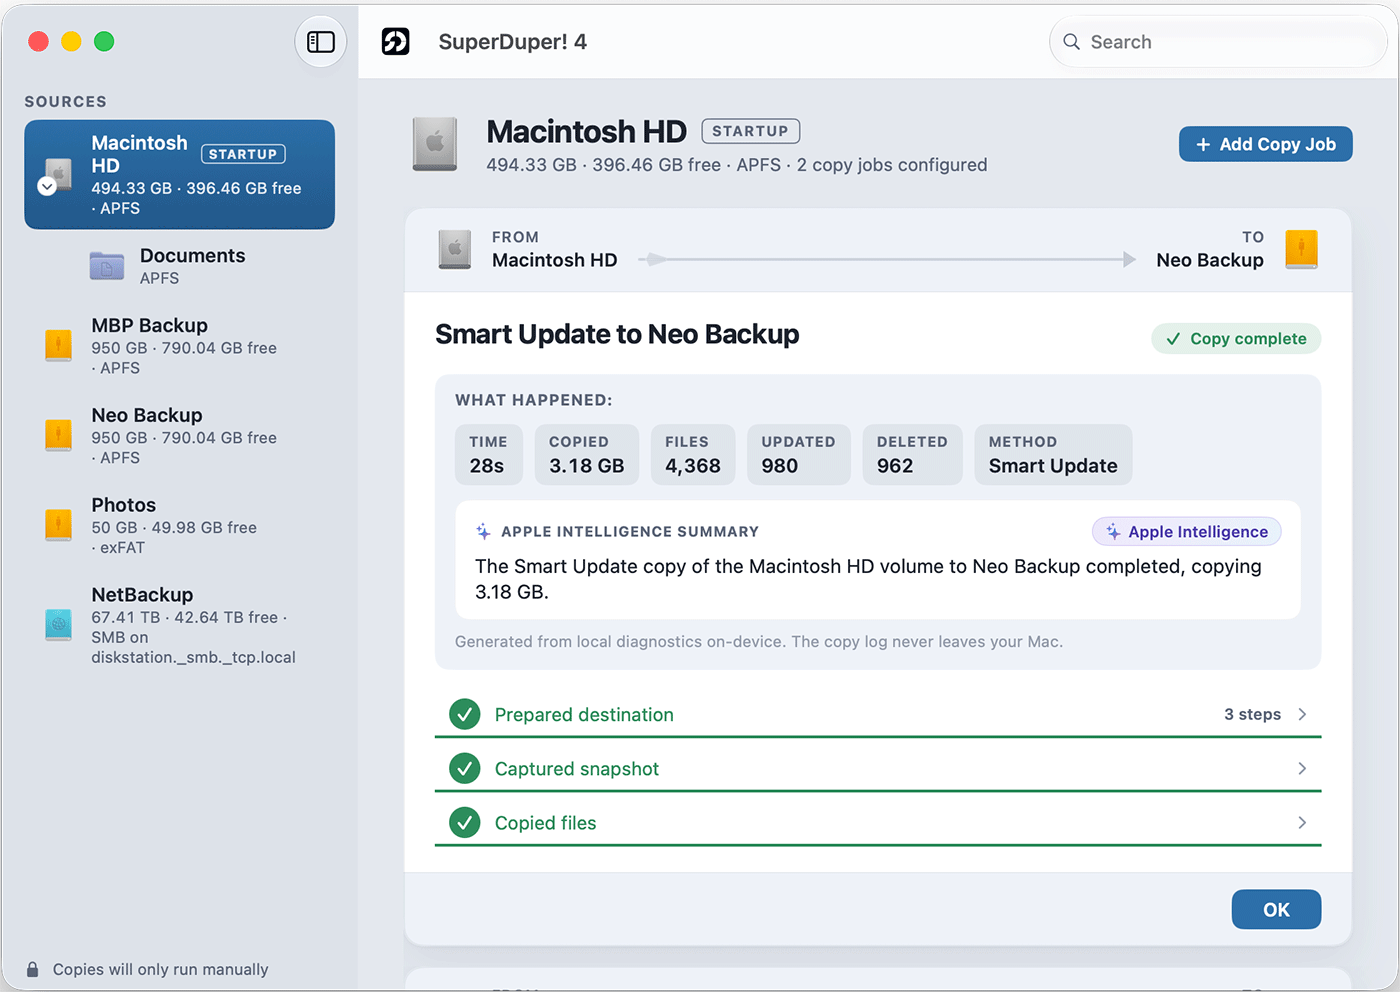Click the UPDATED 980 stat tile
The image size is (1400, 992).
[x=799, y=455]
